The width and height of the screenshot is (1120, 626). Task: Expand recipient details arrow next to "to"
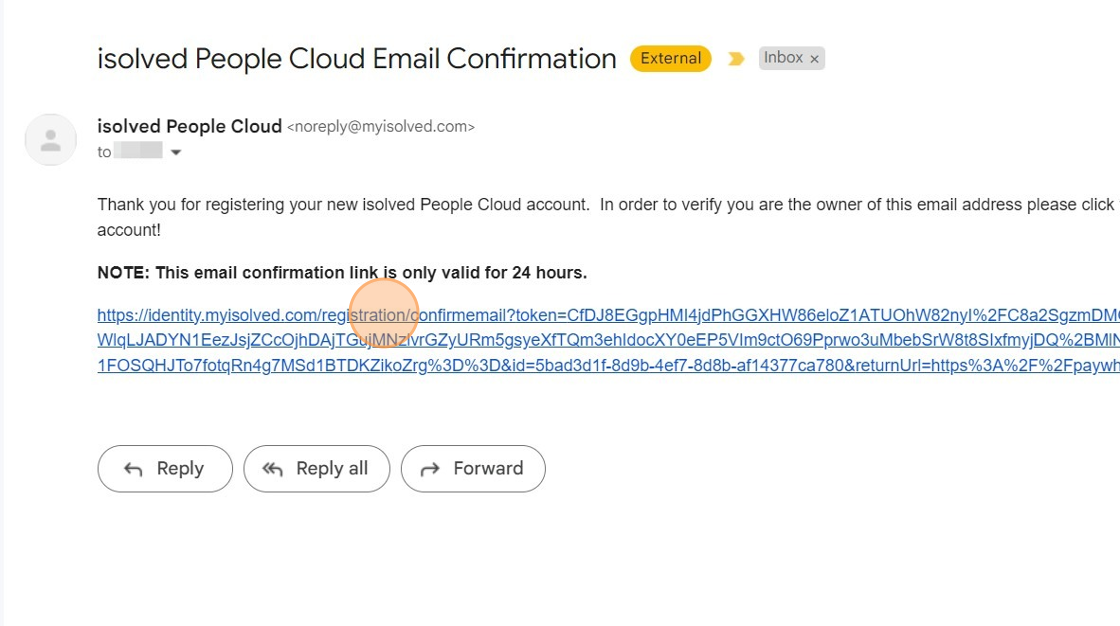click(x=176, y=152)
